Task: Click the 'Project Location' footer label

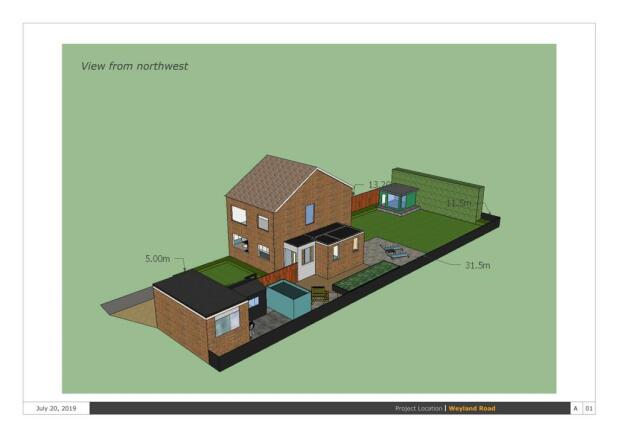Action: click(419, 409)
